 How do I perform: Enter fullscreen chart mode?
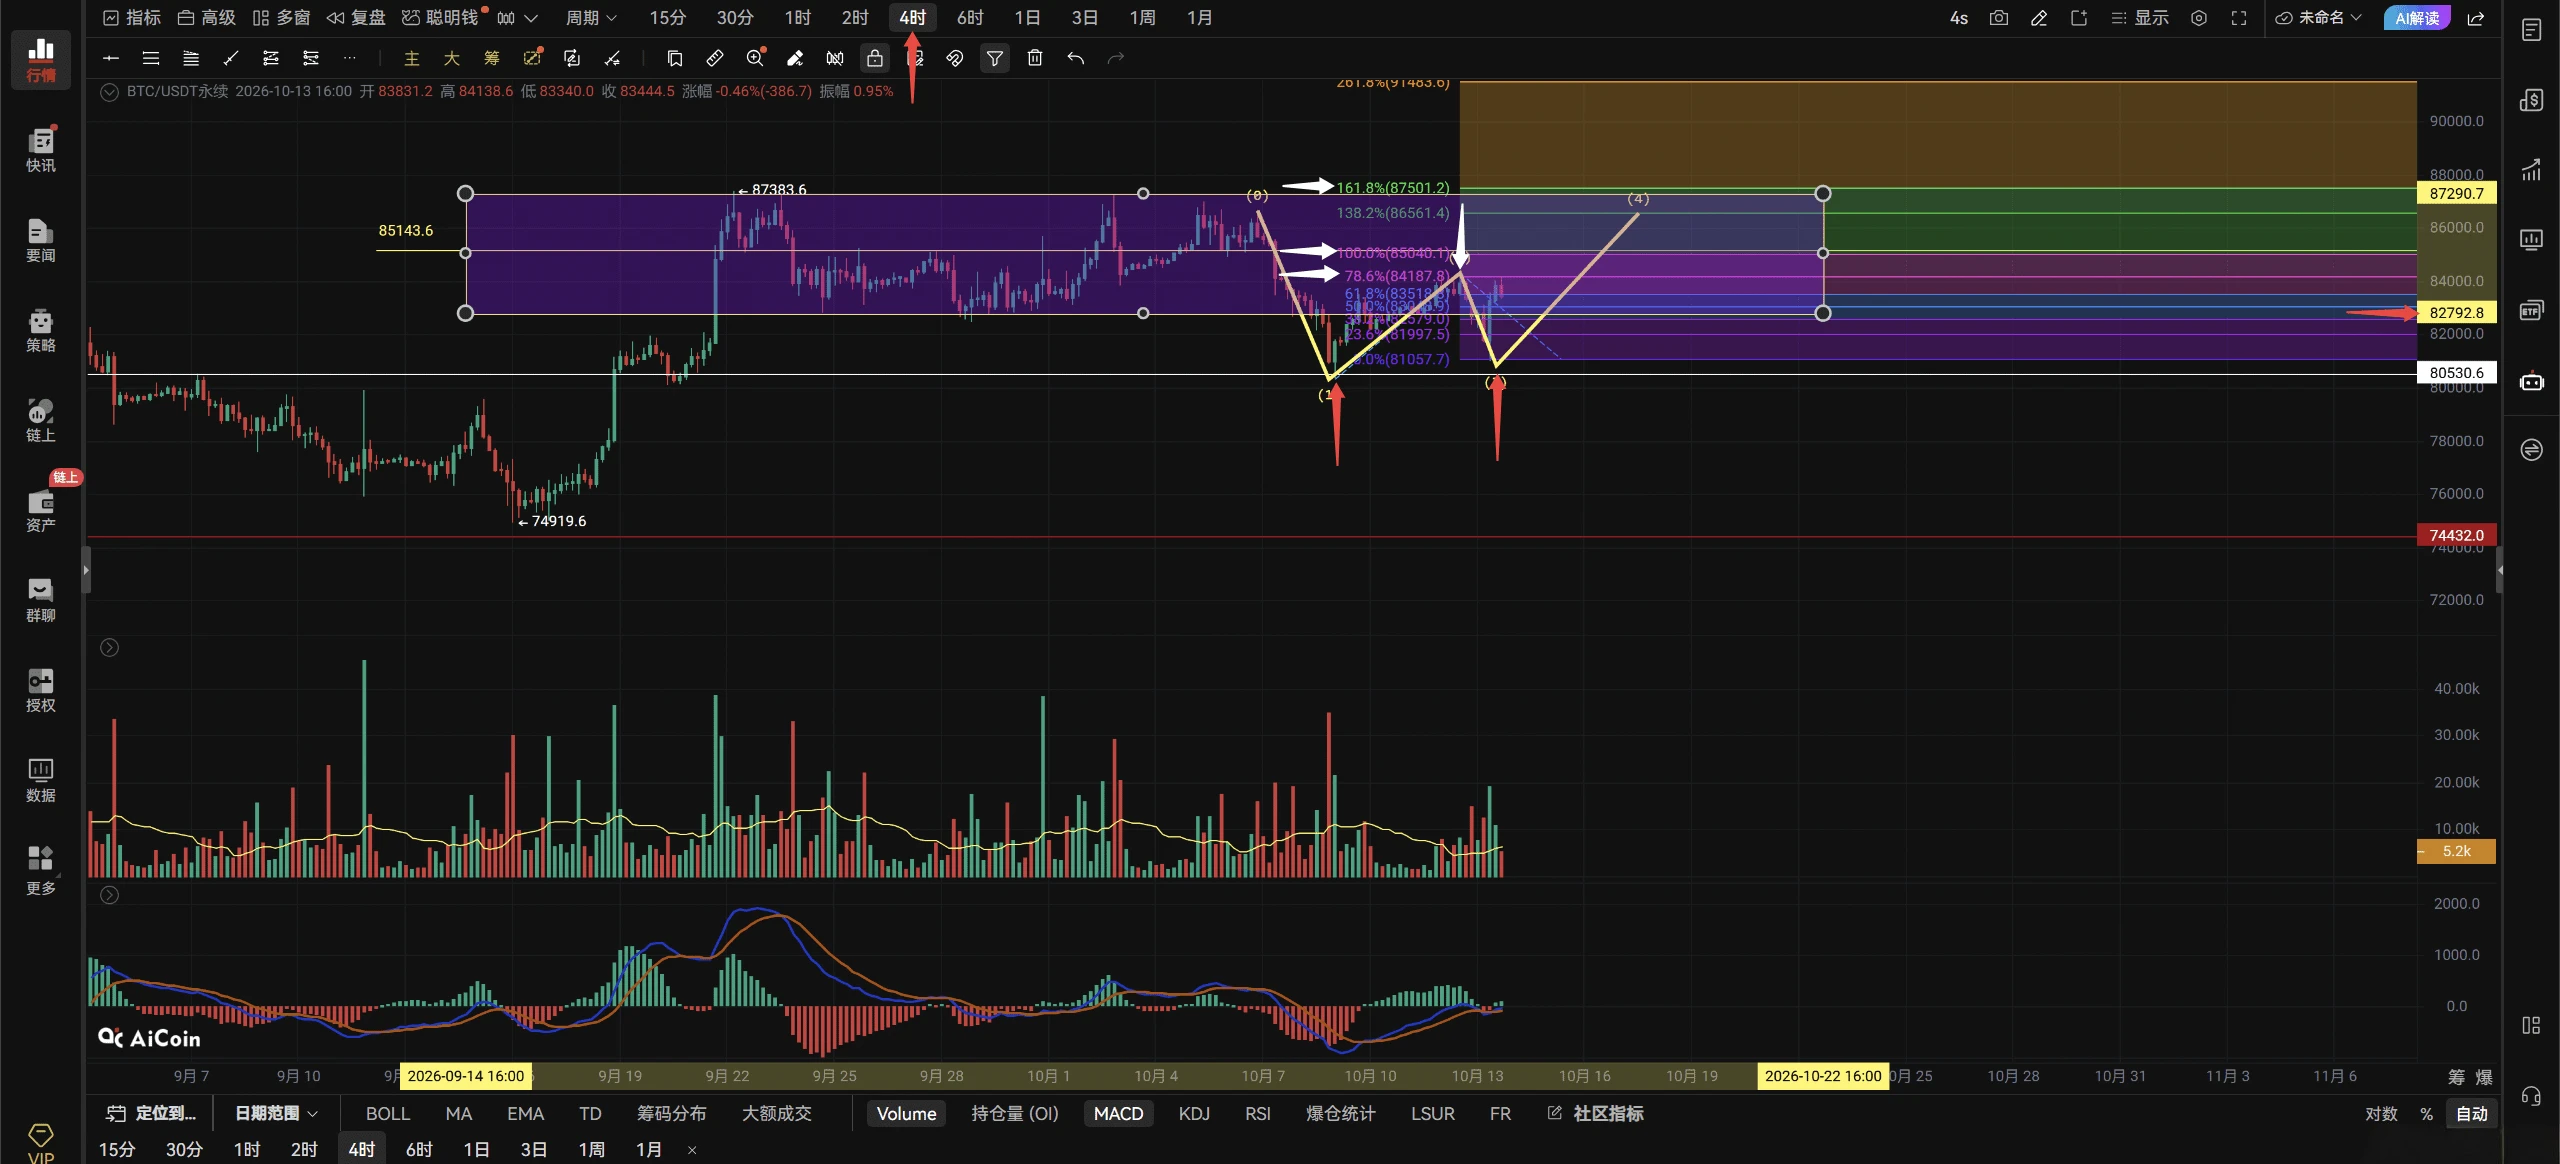point(2239,18)
